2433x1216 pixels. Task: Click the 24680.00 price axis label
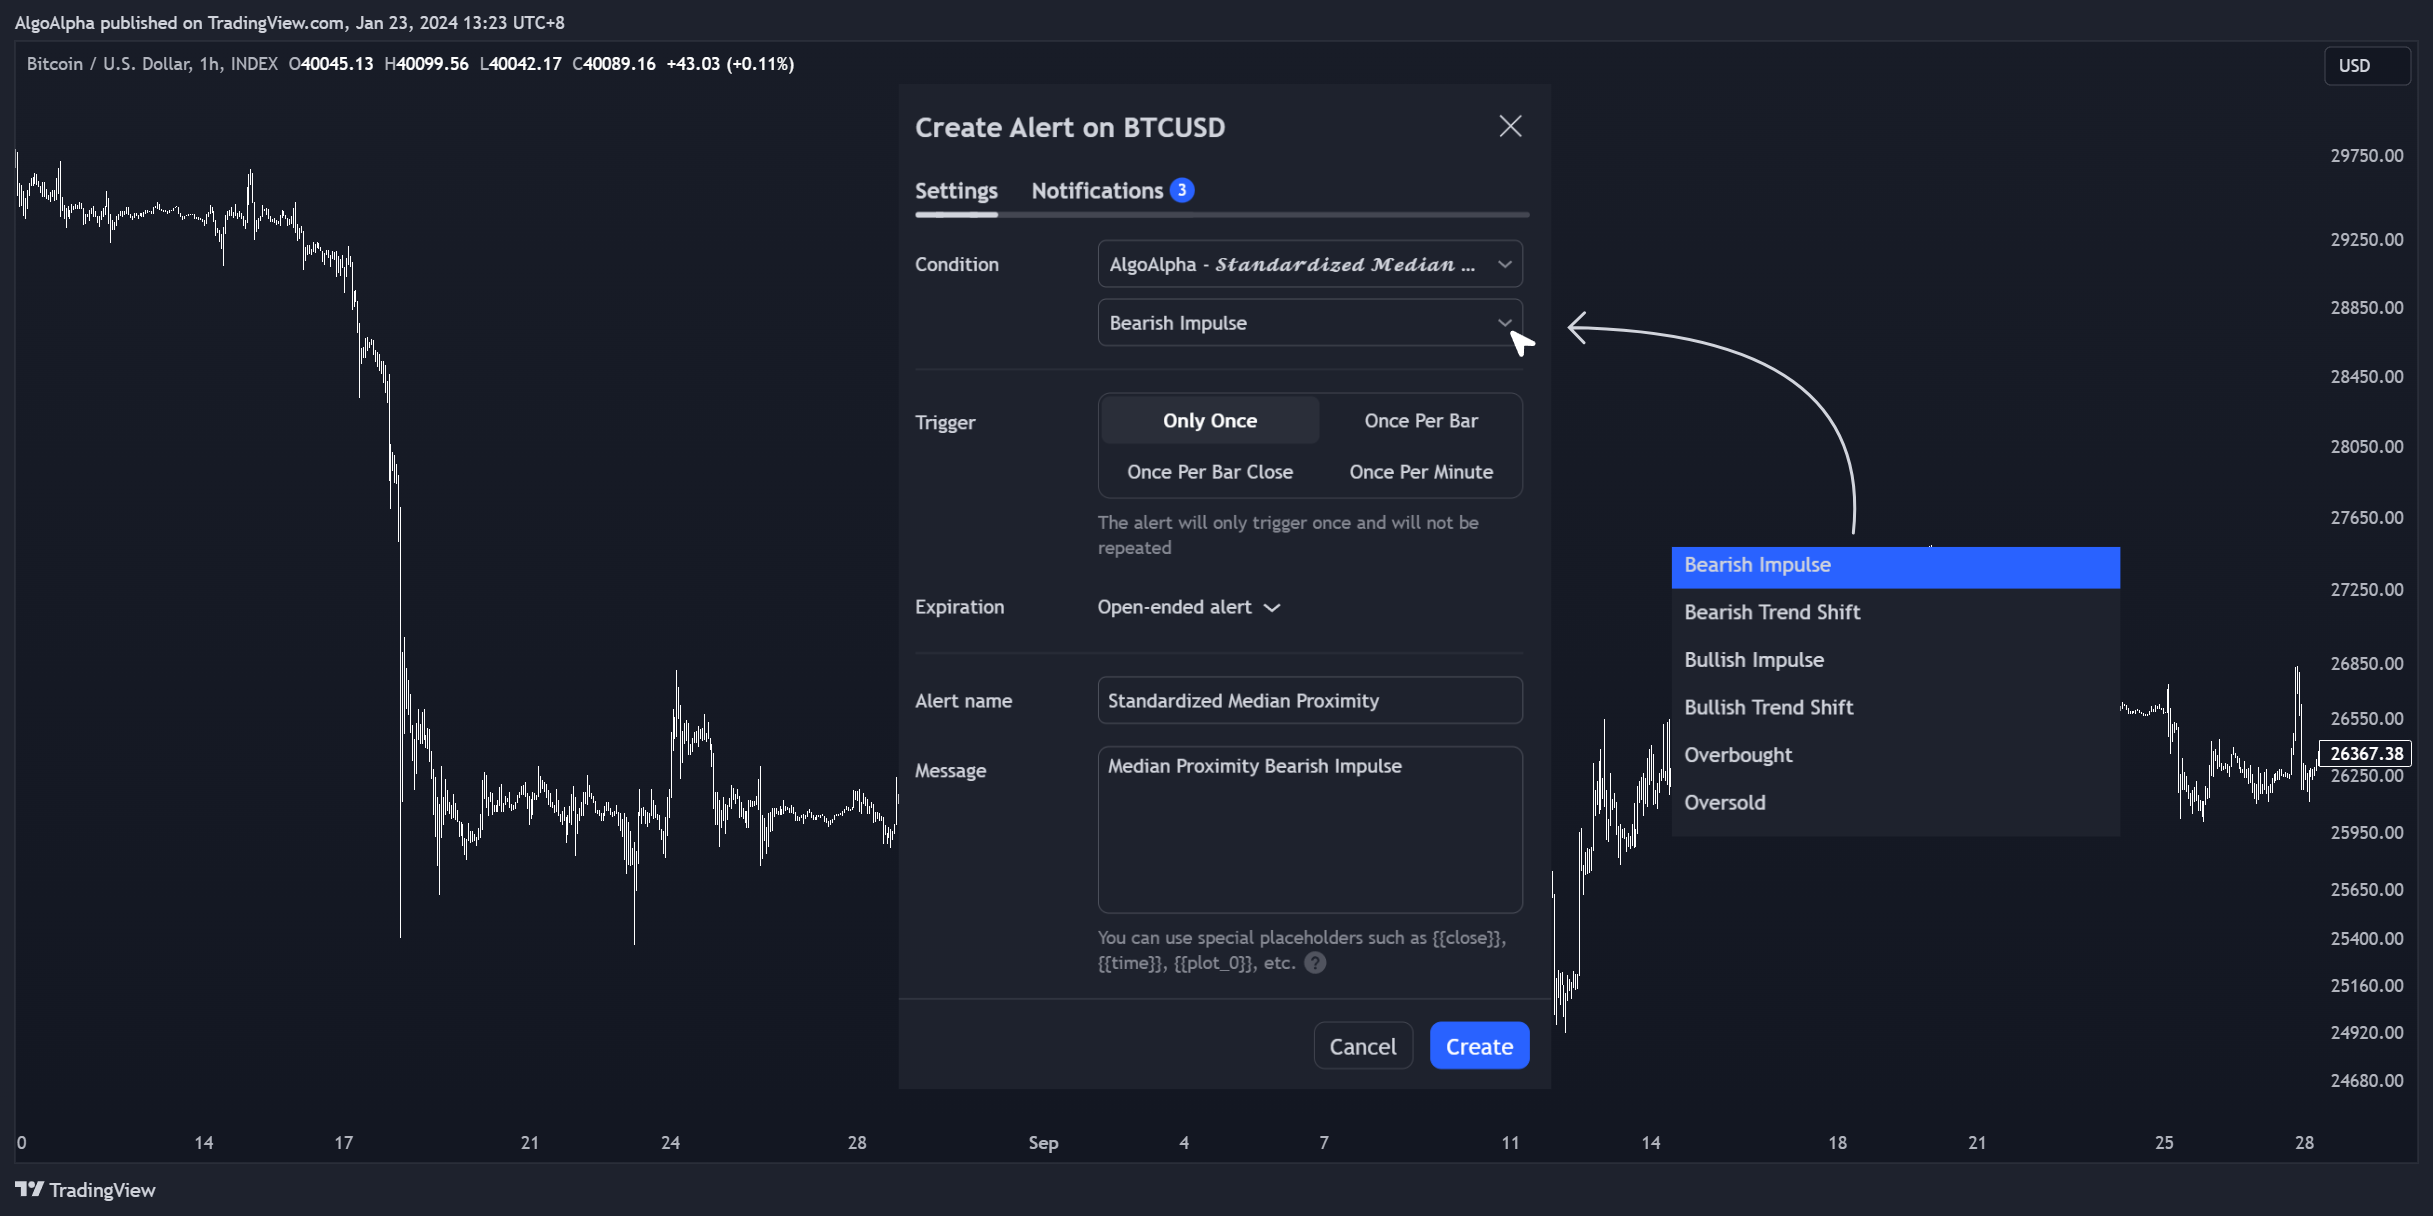[x=2366, y=1081]
